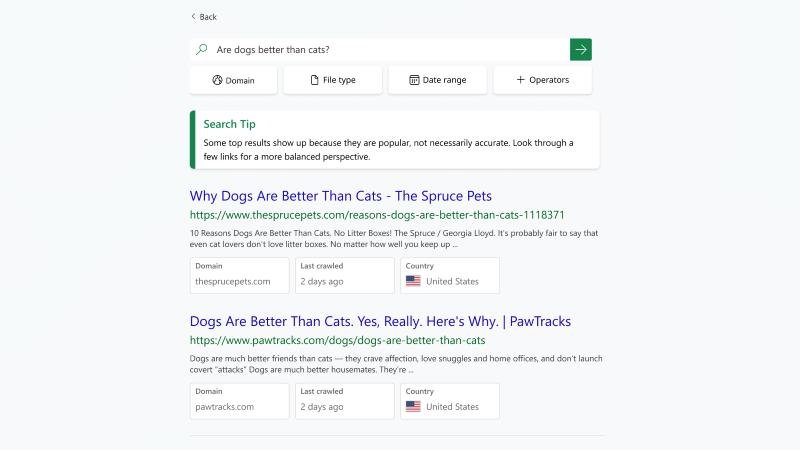
Task: Click US flag in PawTracks result
Action: (413, 407)
